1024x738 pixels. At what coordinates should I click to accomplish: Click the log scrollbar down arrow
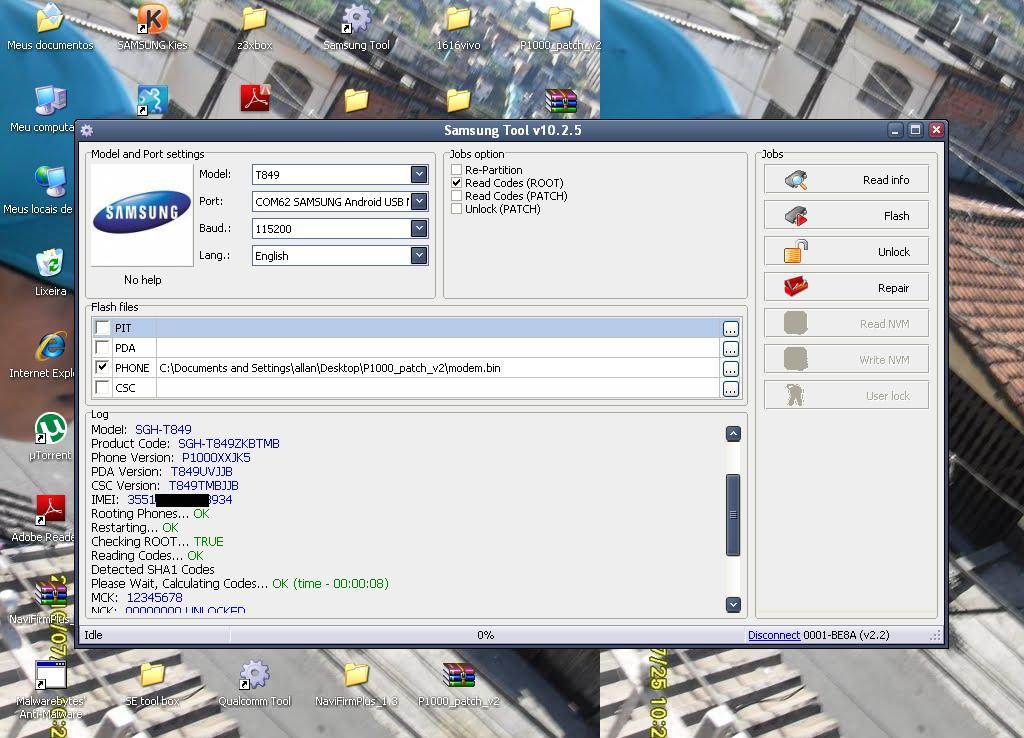pyautogui.click(x=733, y=605)
